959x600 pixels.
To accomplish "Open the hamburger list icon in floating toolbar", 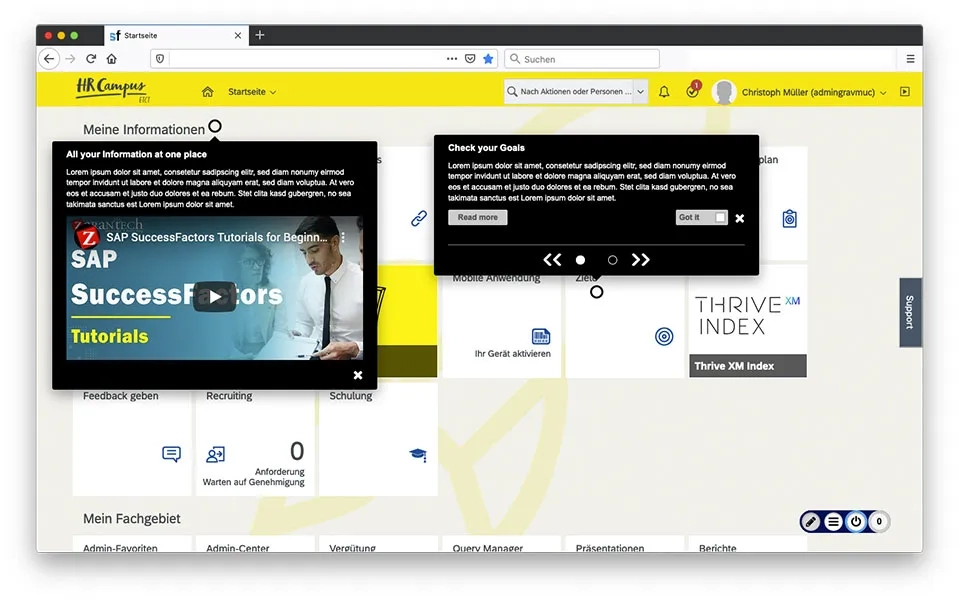I will pyautogui.click(x=833, y=522).
